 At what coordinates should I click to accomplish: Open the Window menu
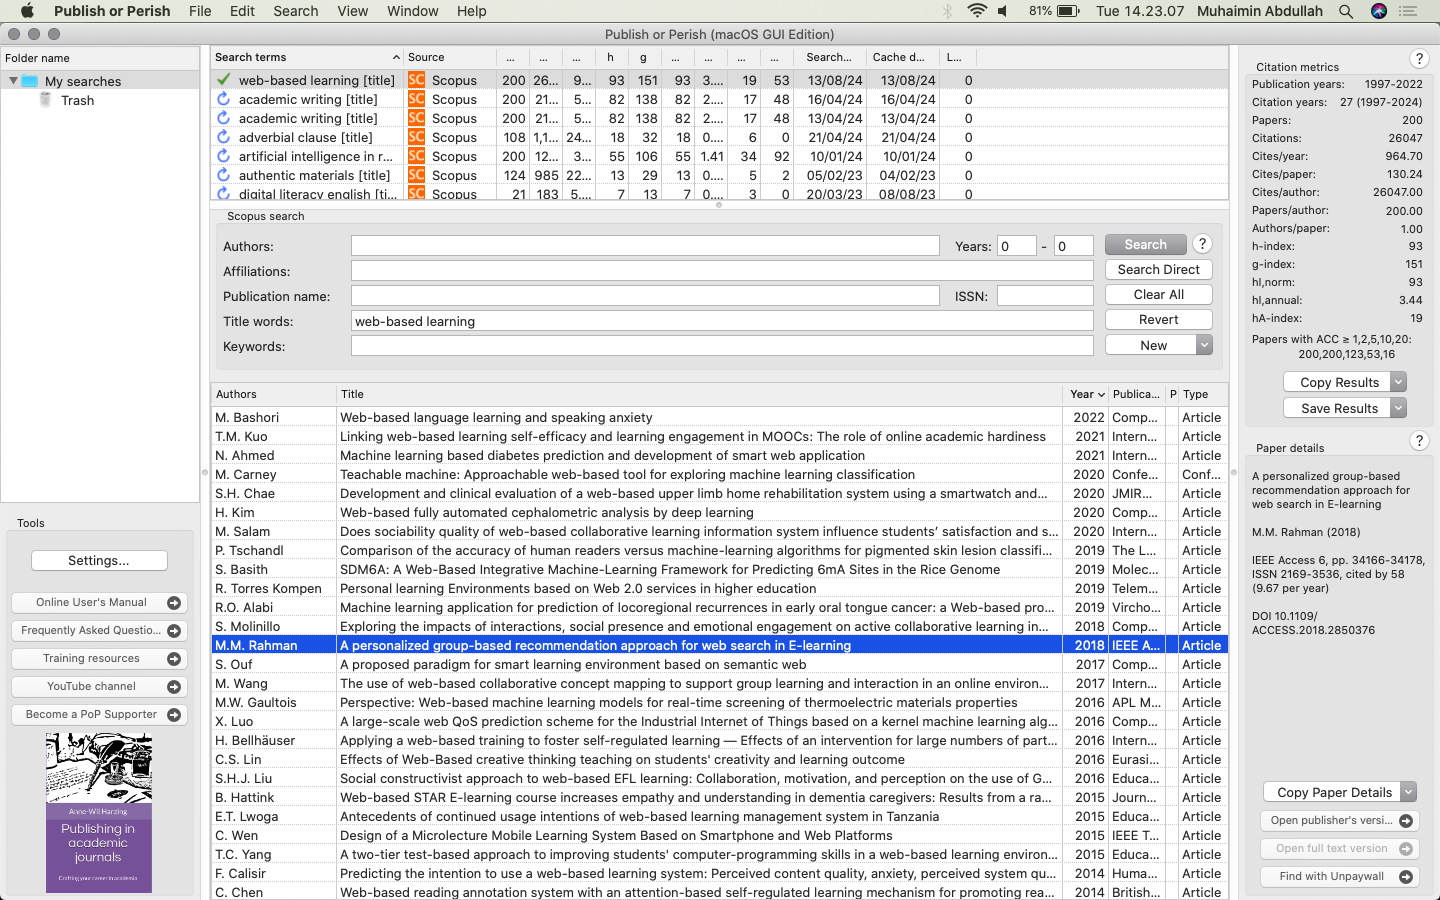pos(412,11)
